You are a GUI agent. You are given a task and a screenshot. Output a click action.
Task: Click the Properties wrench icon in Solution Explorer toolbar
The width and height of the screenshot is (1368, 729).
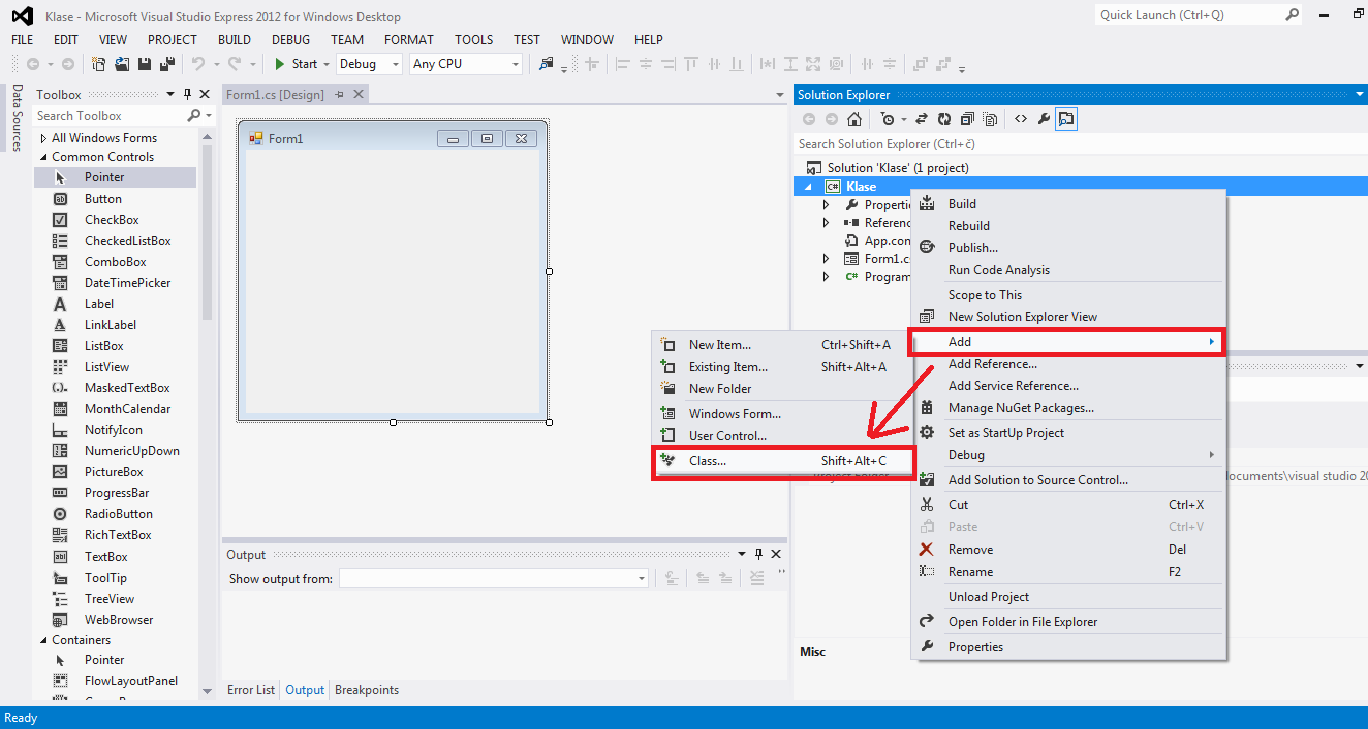click(1043, 119)
